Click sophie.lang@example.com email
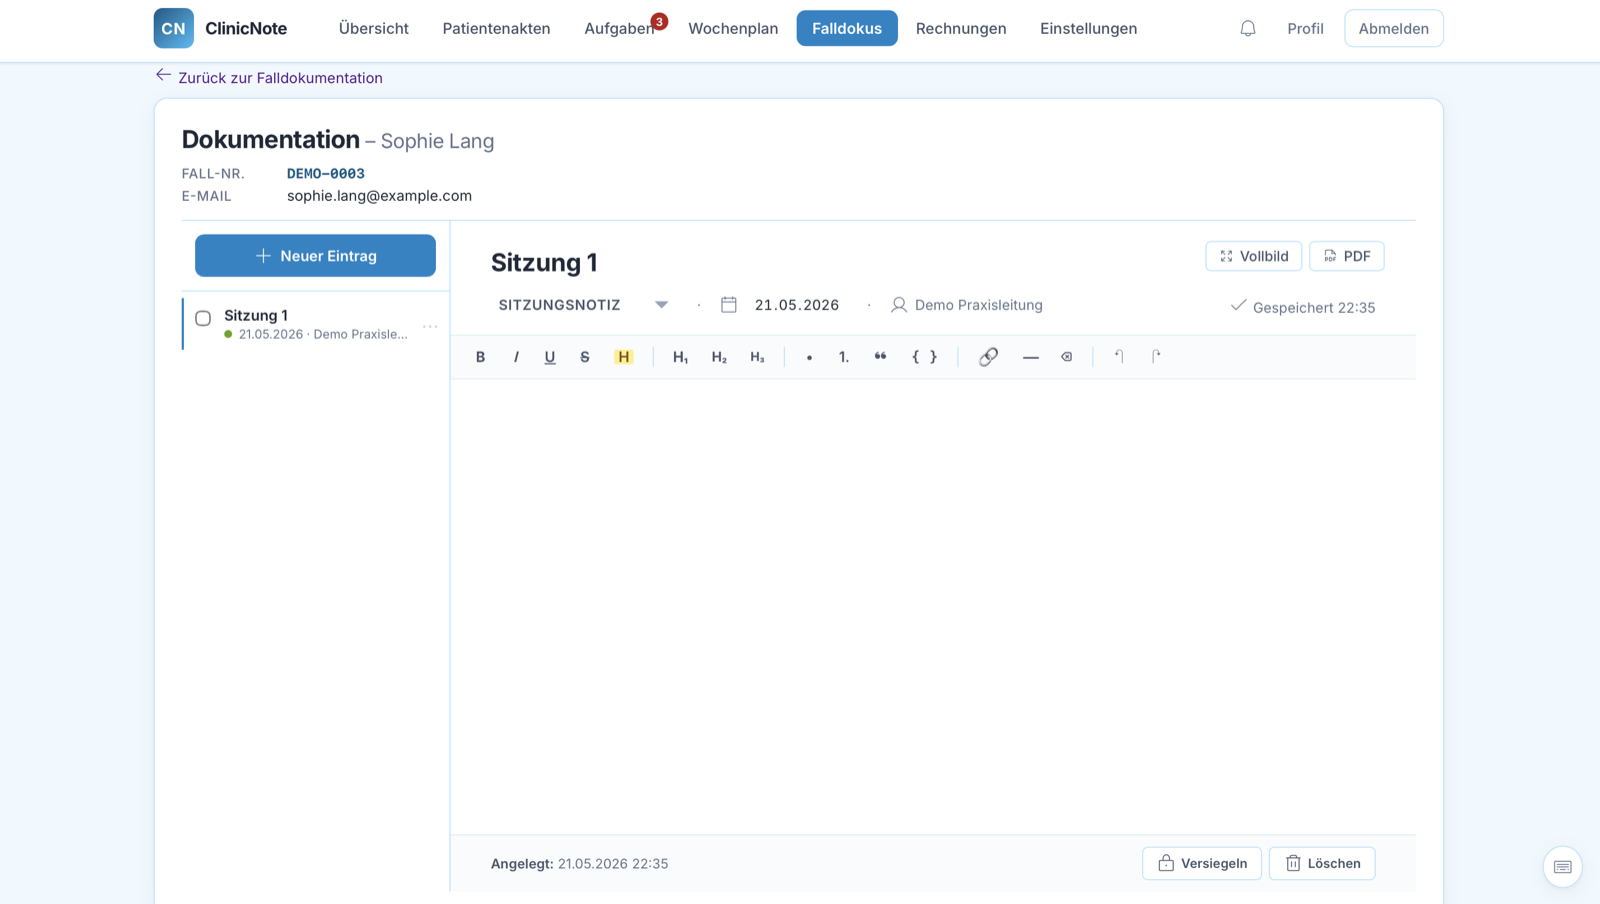The height and width of the screenshot is (904, 1600). point(379,196)
